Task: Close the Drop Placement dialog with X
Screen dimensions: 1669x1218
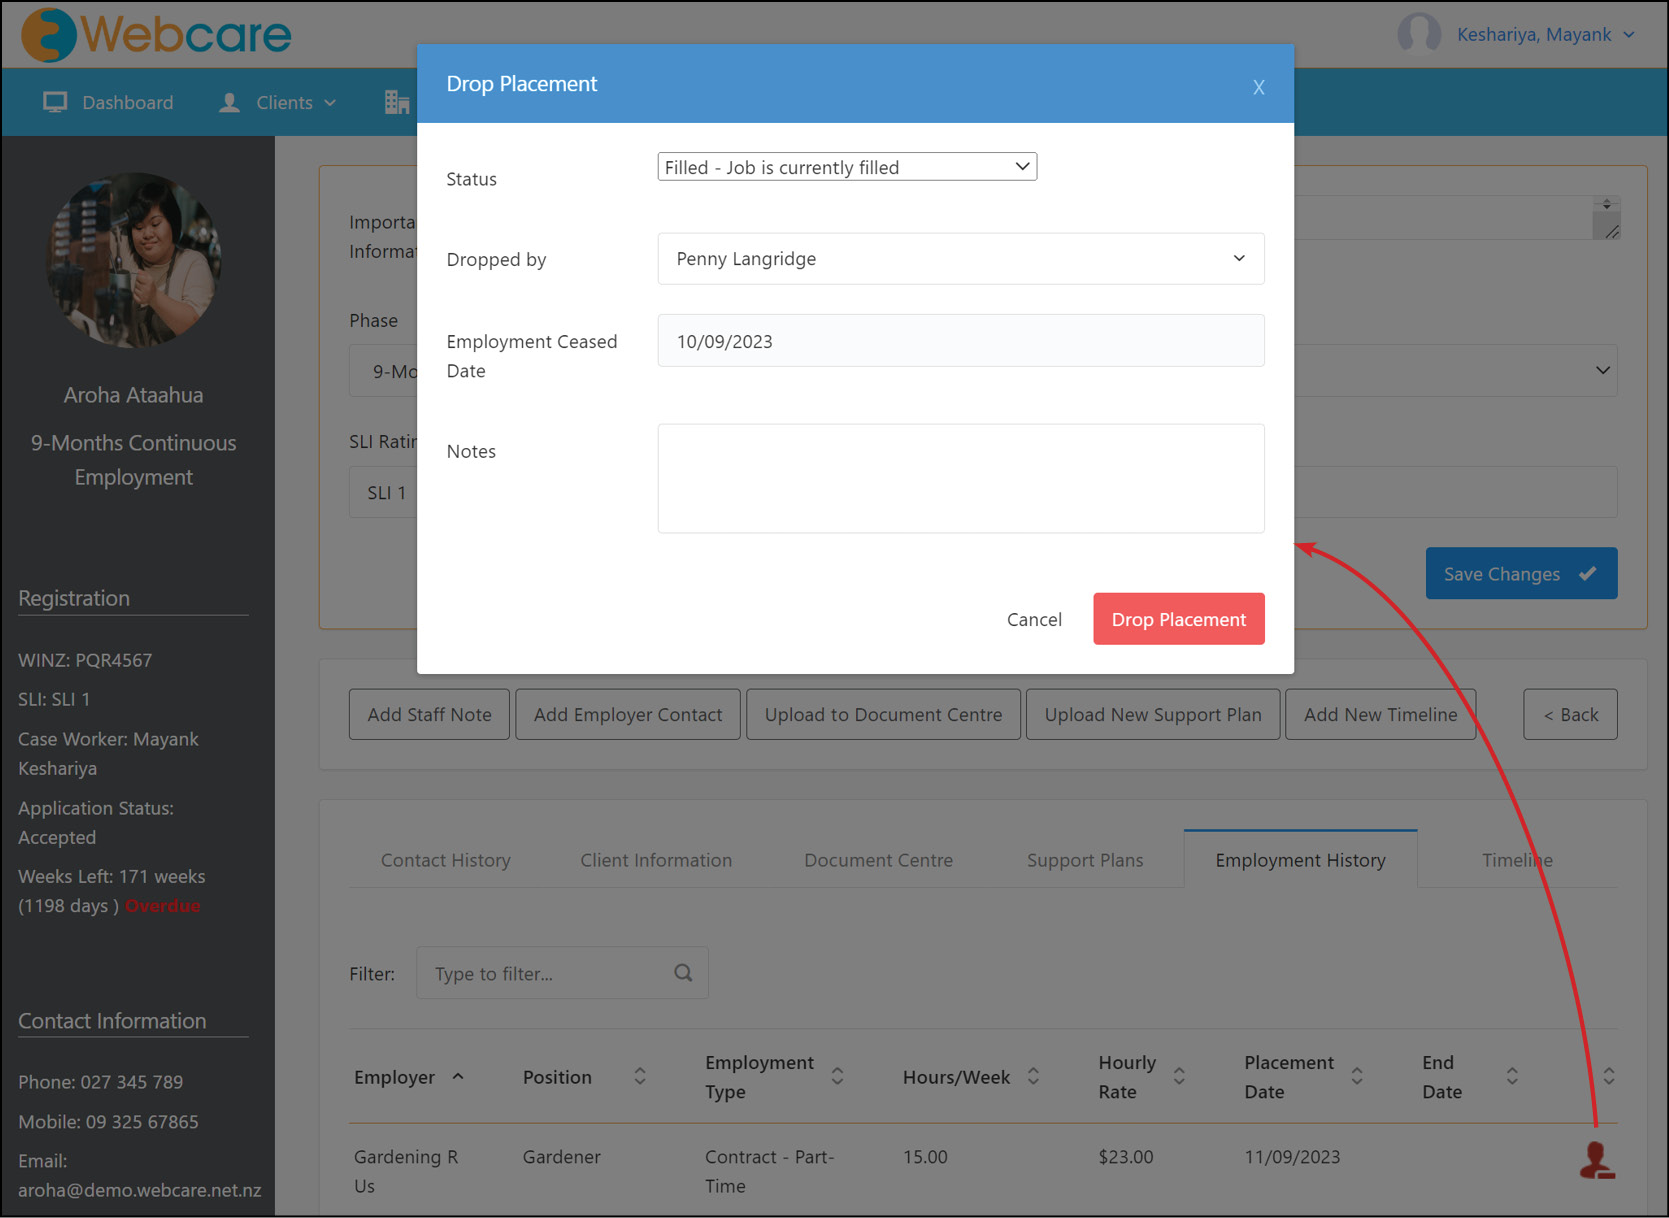Action: [1259, 87]
